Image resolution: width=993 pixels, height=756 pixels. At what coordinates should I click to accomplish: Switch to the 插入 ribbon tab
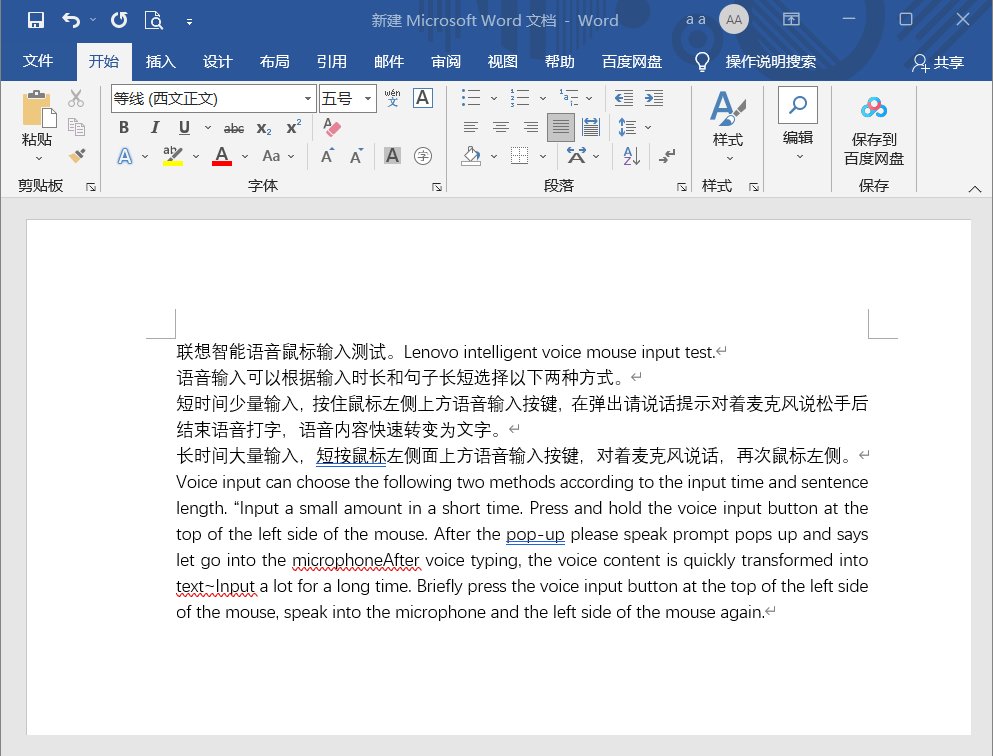click(160, 61)
